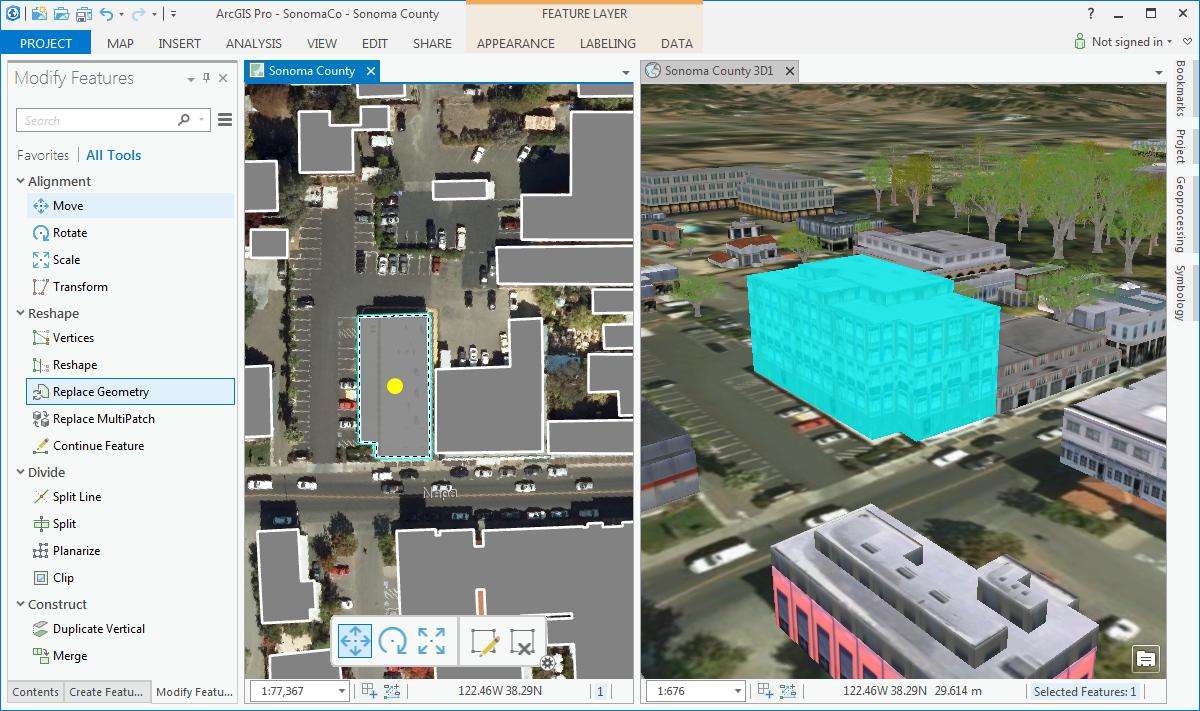Collapse the Reshape section
The image size is (1200, 711).
pyautogui.click(x=21, y=313)
